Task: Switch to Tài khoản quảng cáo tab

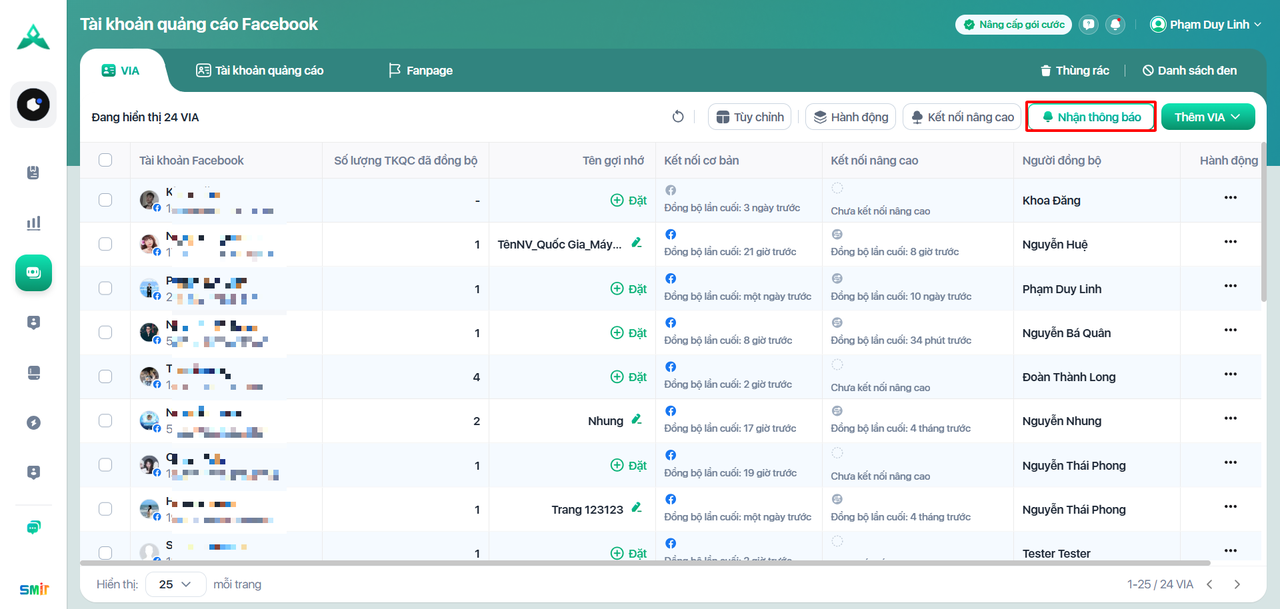Action: pos(259,71)
